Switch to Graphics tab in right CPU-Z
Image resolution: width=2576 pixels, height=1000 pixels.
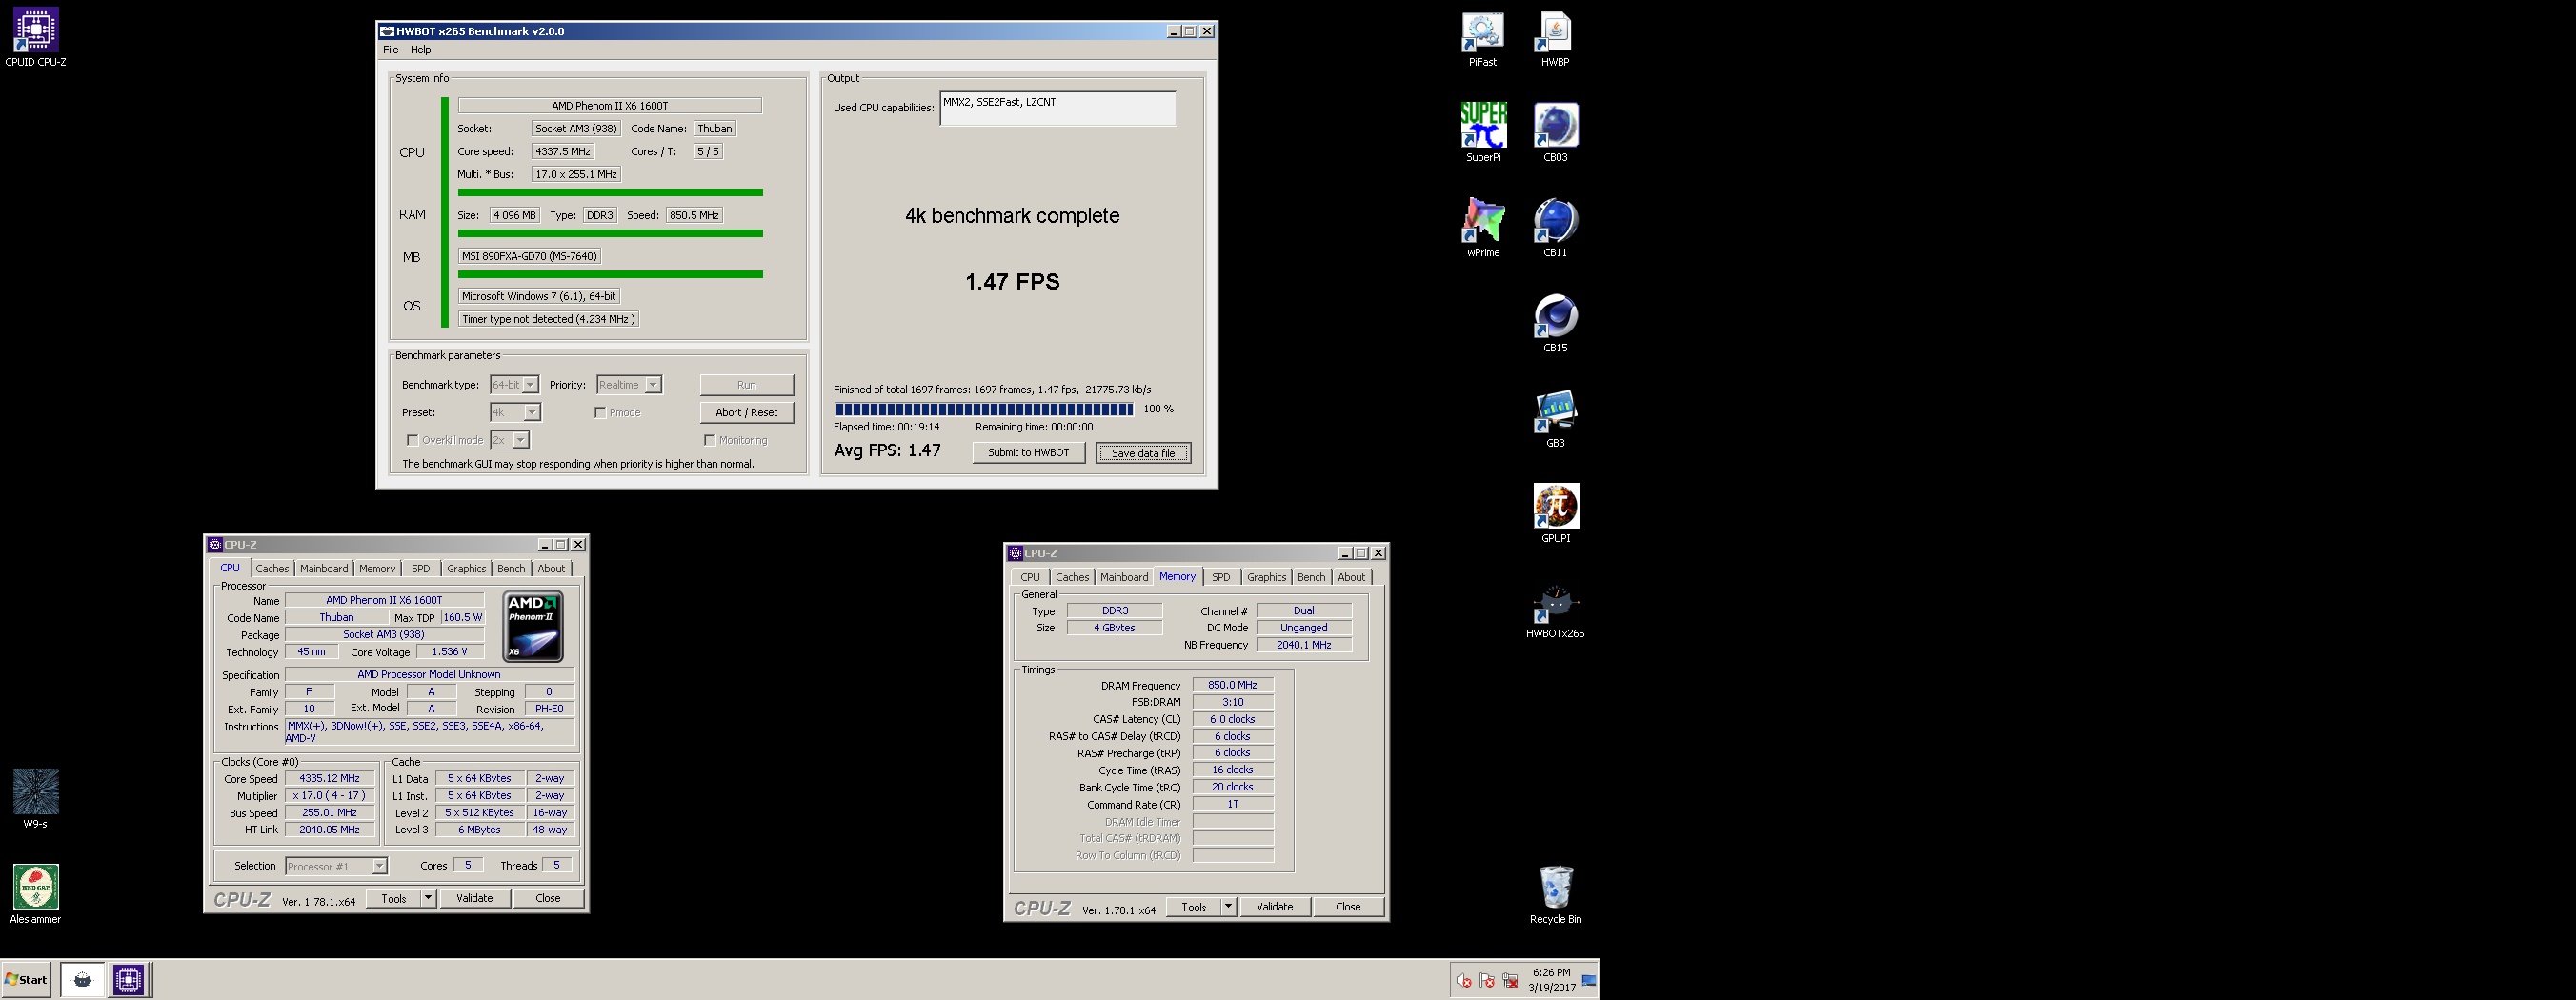tap(1266, 577)
